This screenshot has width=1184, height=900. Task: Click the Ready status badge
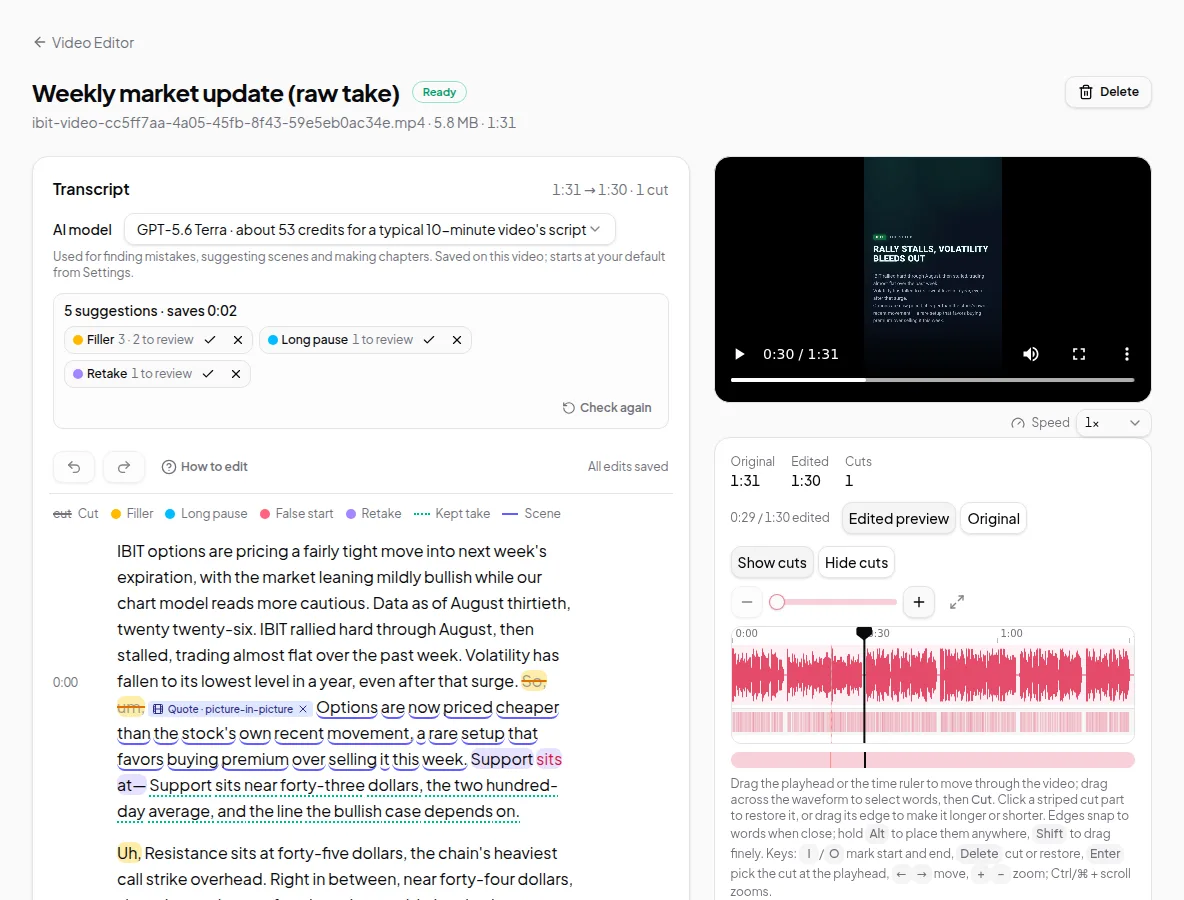tap(439, 92)
